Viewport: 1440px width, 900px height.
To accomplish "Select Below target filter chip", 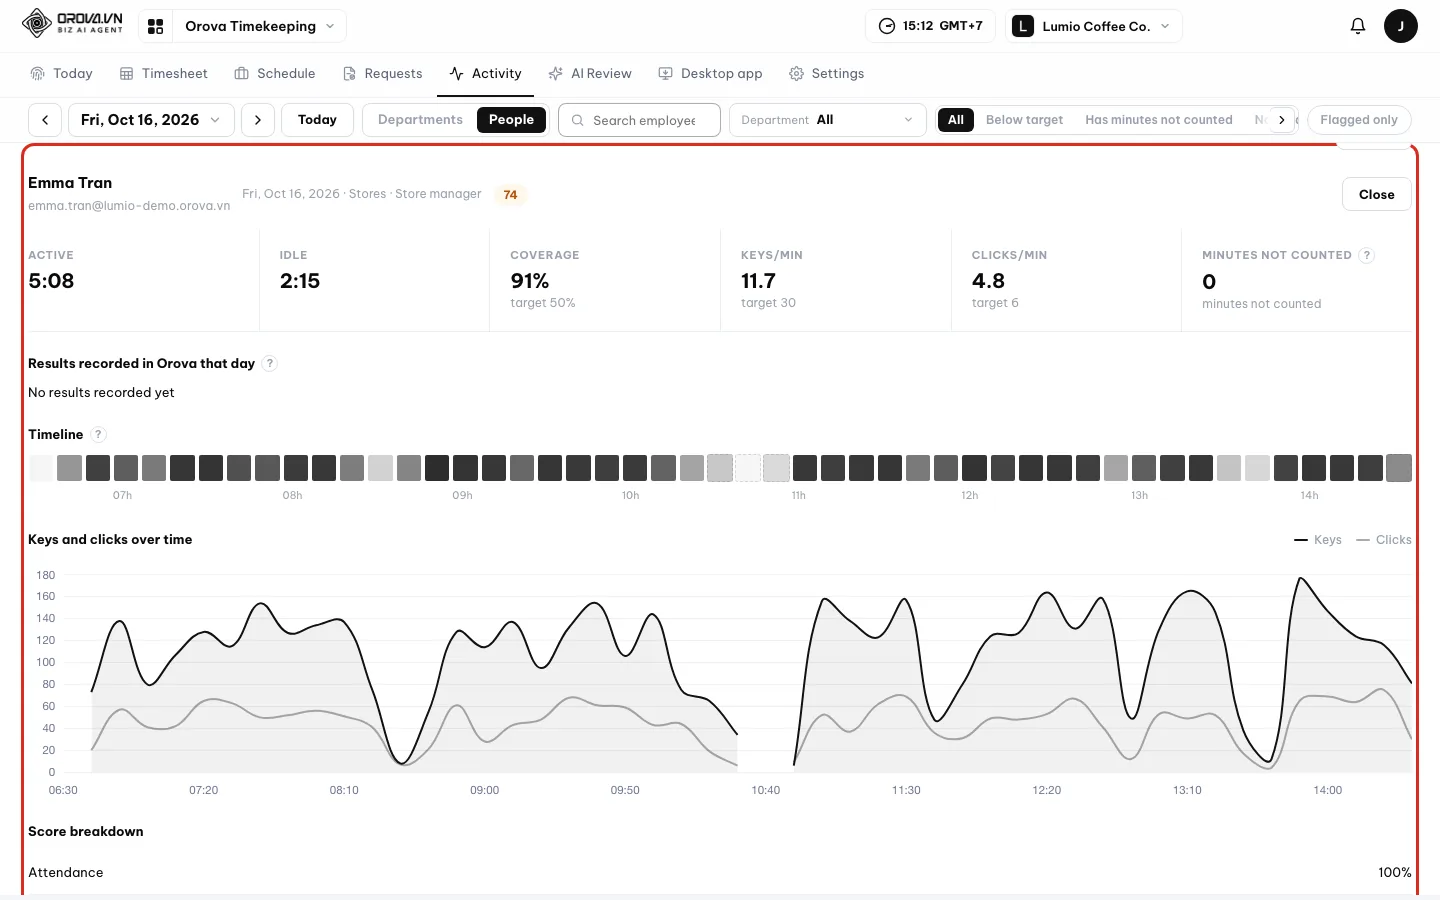I will 1024,120.
